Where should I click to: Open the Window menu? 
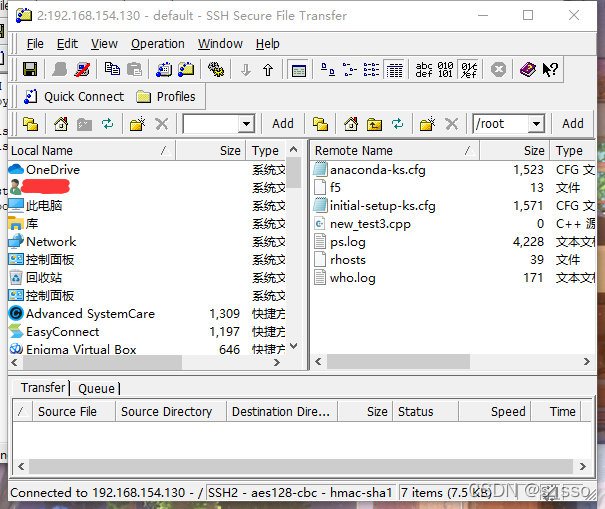220,44
